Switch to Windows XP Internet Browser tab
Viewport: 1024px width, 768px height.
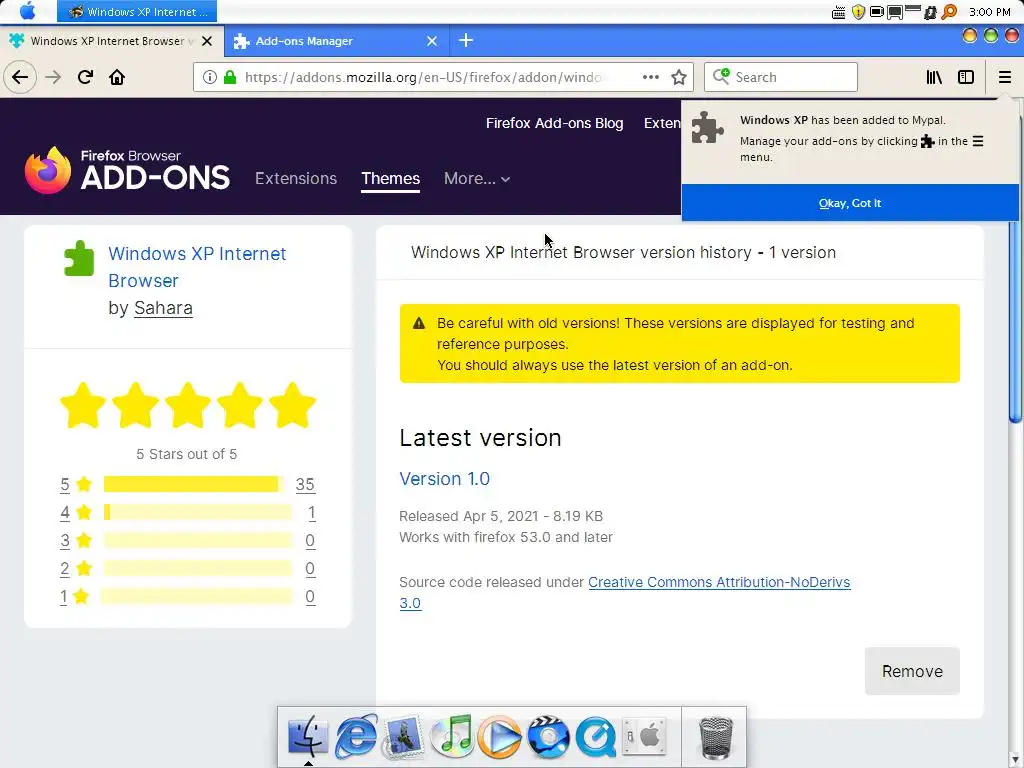pos(112,40)
